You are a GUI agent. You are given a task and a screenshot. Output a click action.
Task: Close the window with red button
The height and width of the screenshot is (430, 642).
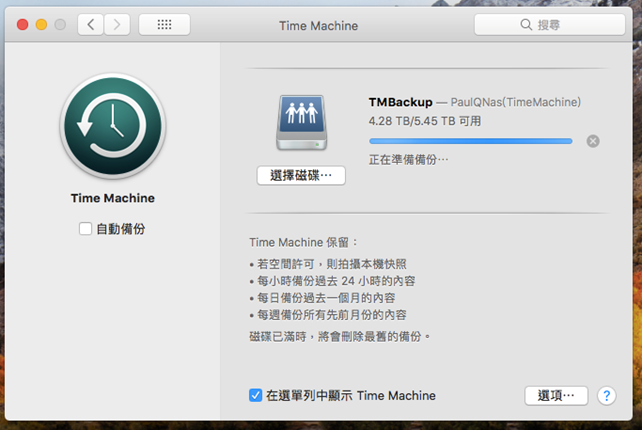23,25
